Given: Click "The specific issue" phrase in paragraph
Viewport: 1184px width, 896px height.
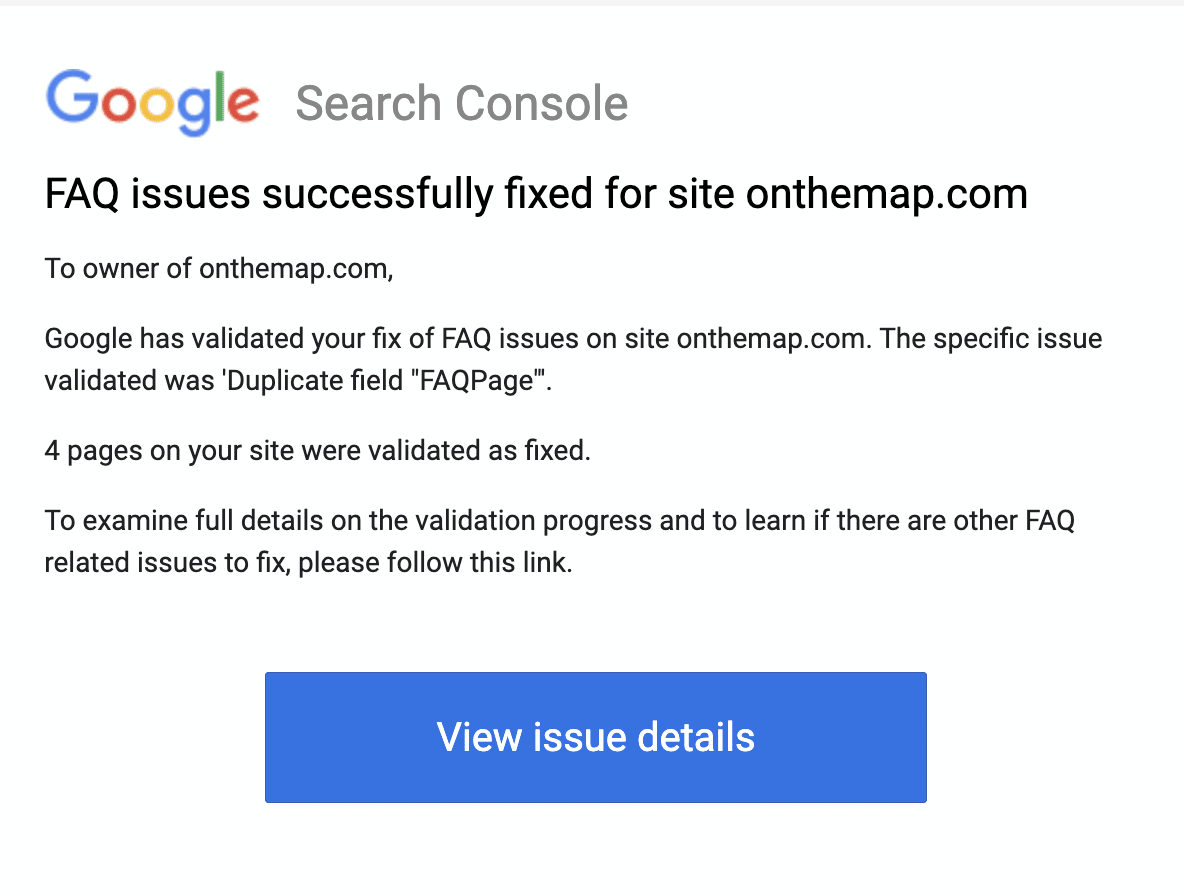Looking at the screenshot, I should tap(991, 338).
